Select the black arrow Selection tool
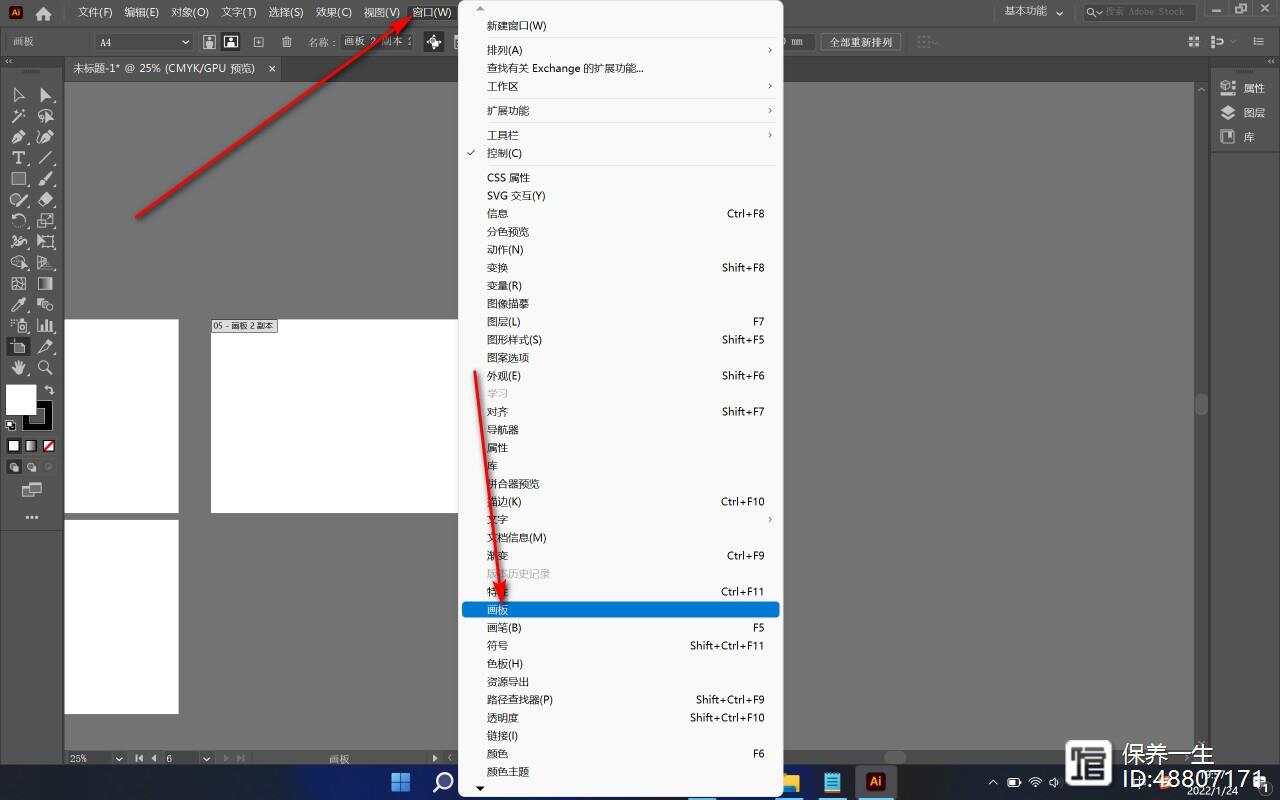1280x800 pixels. [x=19, y=95]
